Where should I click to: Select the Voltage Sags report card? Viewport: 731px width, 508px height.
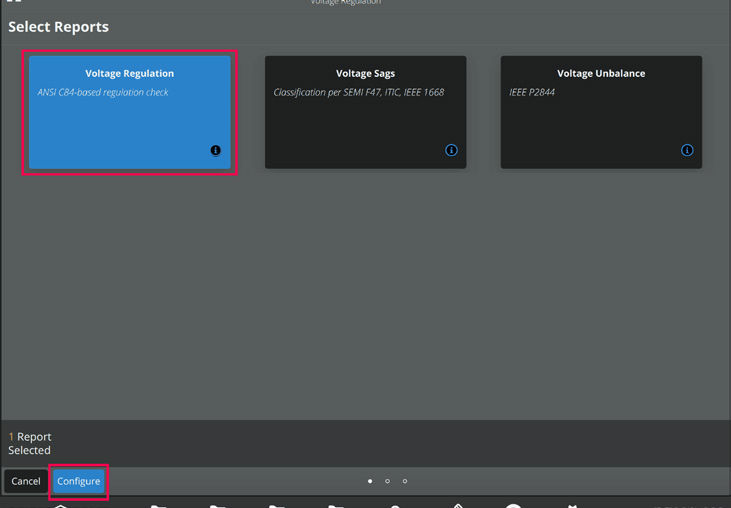[365, 120]
